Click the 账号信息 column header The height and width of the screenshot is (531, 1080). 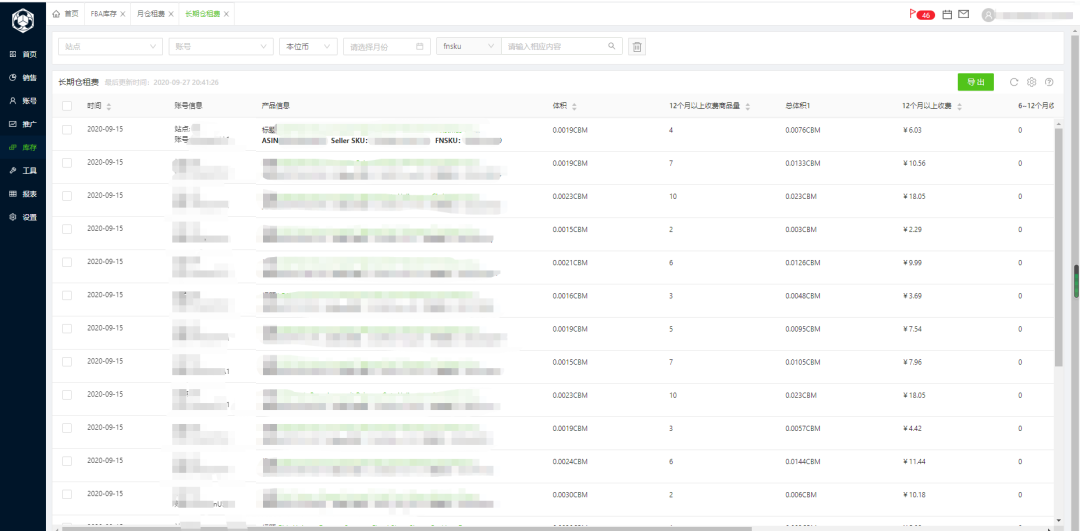pos(189,106)
